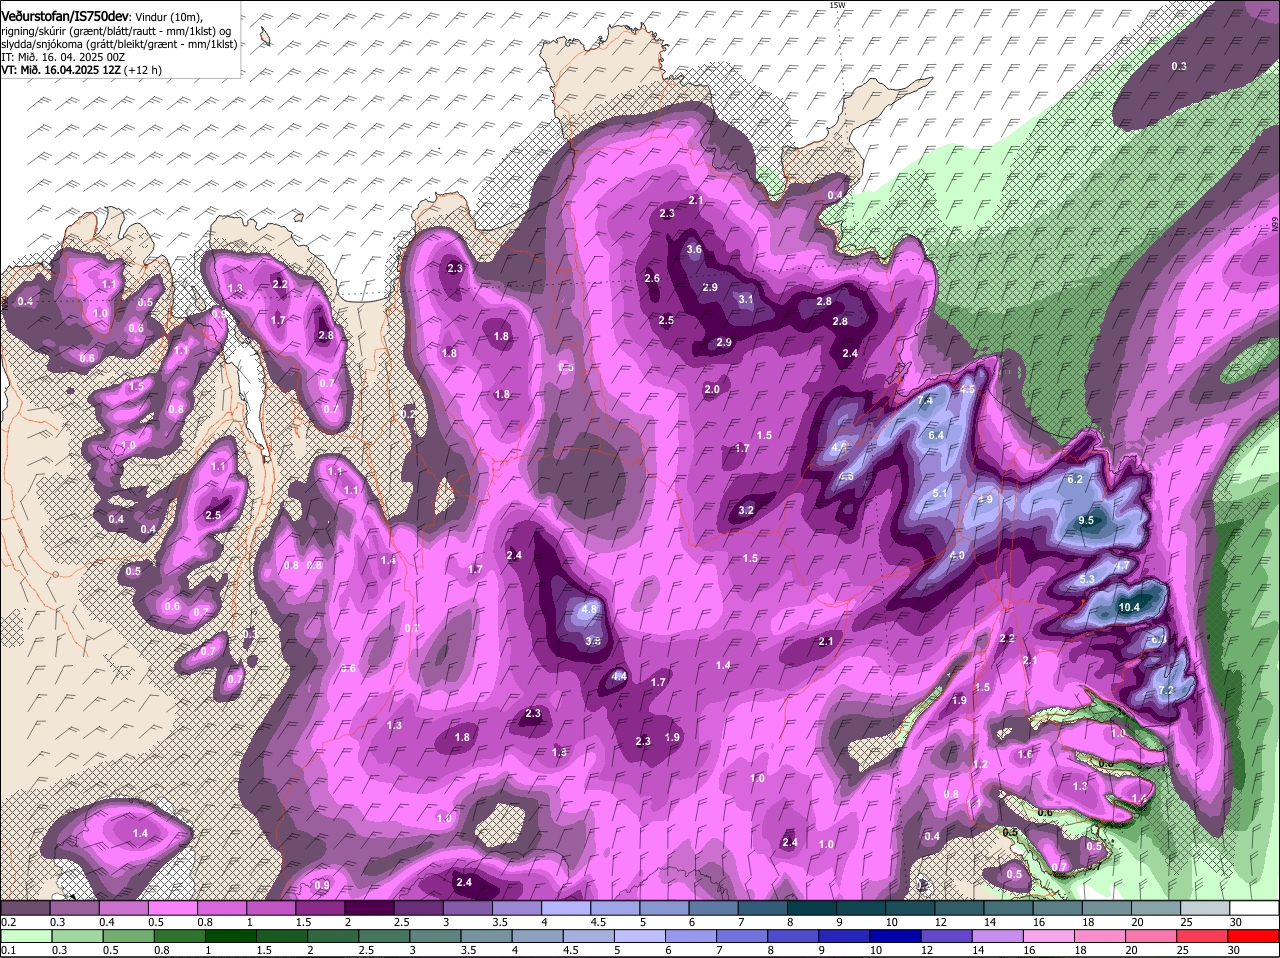Click the 6.4 precipitation value label
Viewport: 1280px width, 958px height.
coord(937,435)
